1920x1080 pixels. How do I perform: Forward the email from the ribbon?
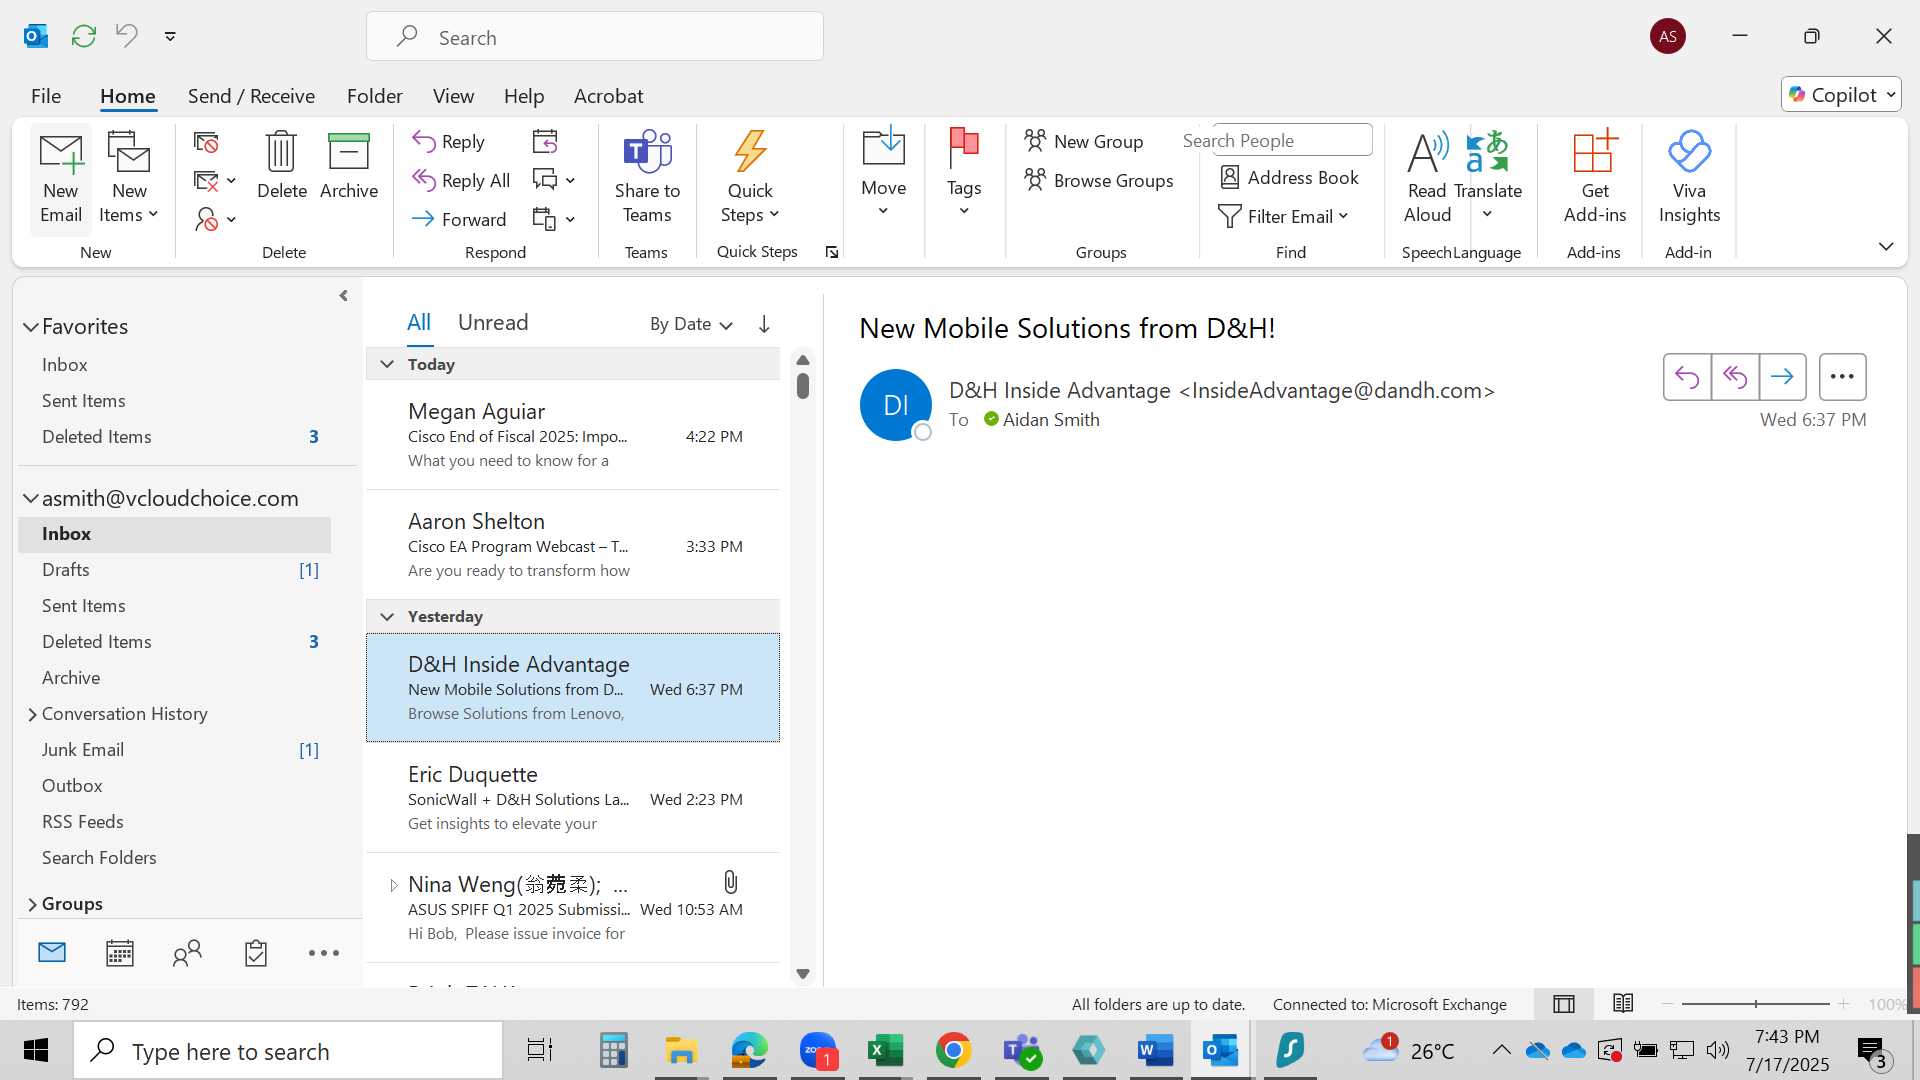click(459, 219)
